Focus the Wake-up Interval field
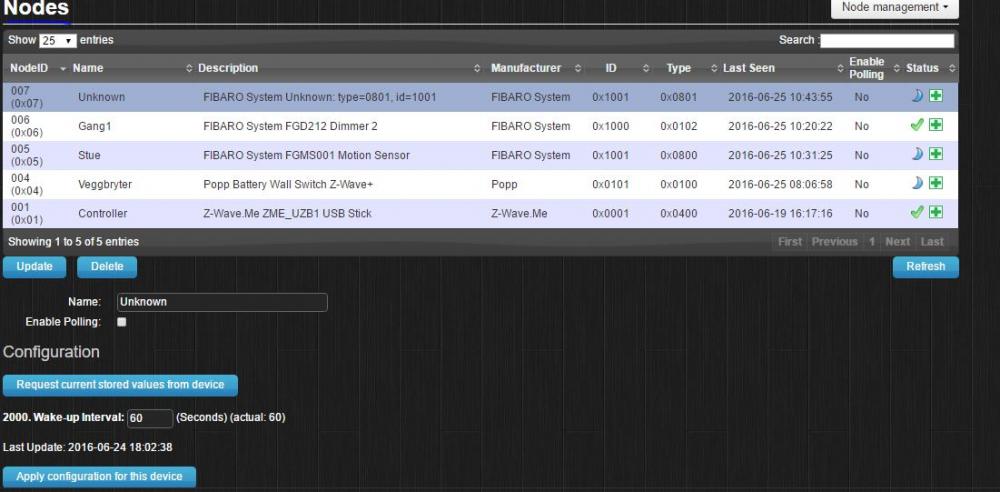Viewport: 1000px width, 492px height. (x=150, y=418)
